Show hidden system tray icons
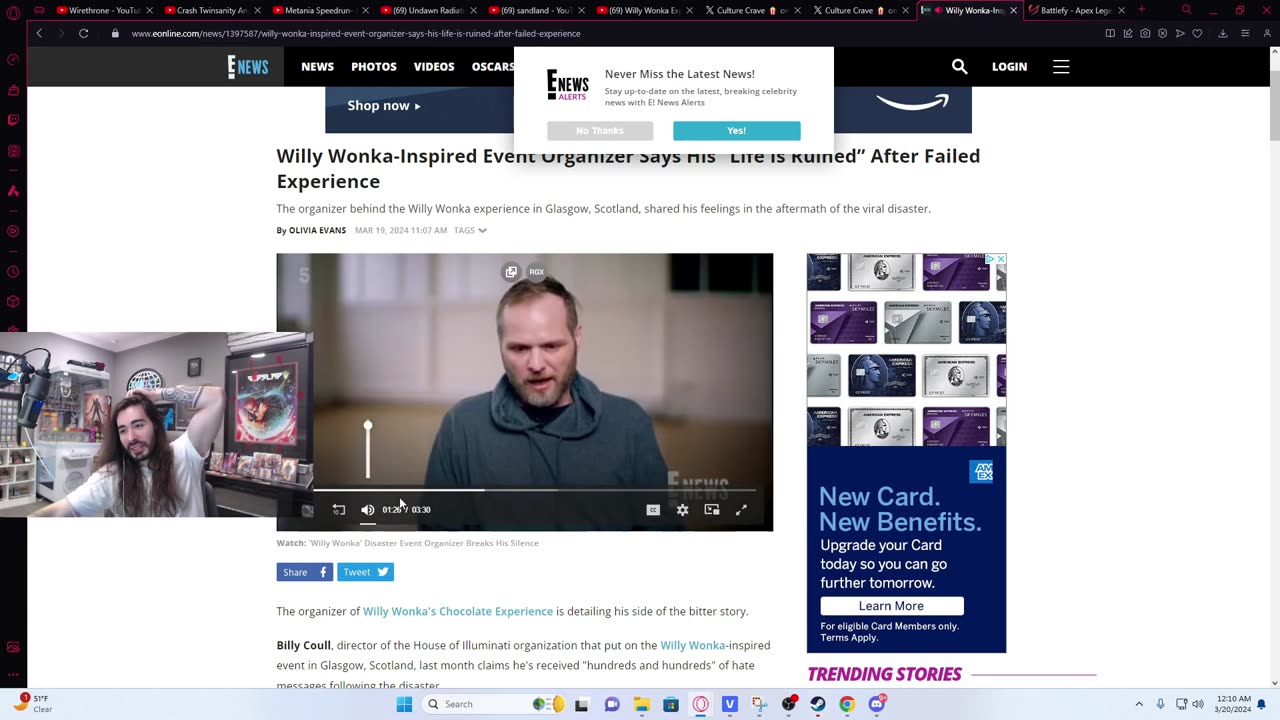Viewport: 1280px width, 720px height. click(1139, 704)
